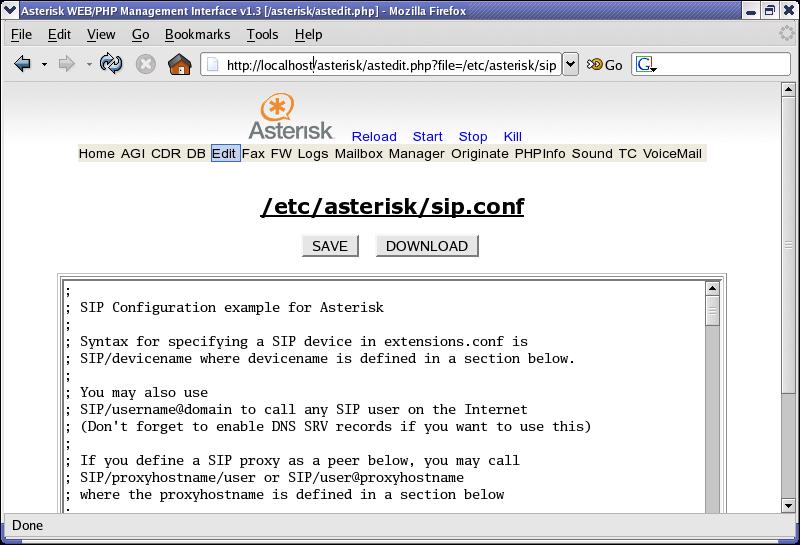Click the text area's scrollbar down arrow
Image resolution: width=800 pixels, height=545 pixels.
pyautogui.click(x=712, y=506)
